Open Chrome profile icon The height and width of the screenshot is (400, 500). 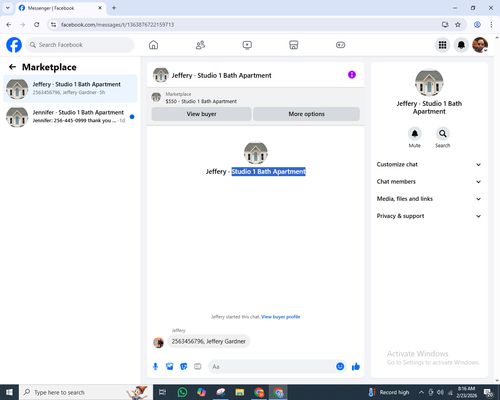tap(477, 24)
